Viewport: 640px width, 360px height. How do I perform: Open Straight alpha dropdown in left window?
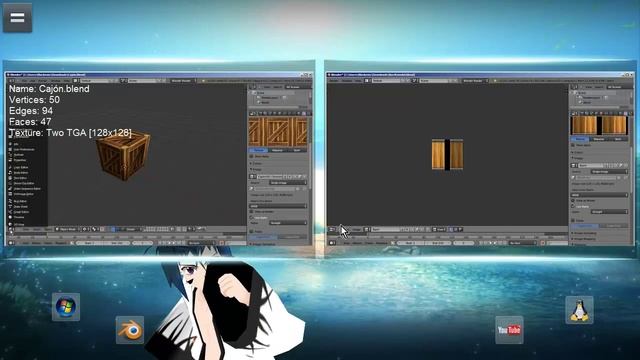tap(288, 223)
